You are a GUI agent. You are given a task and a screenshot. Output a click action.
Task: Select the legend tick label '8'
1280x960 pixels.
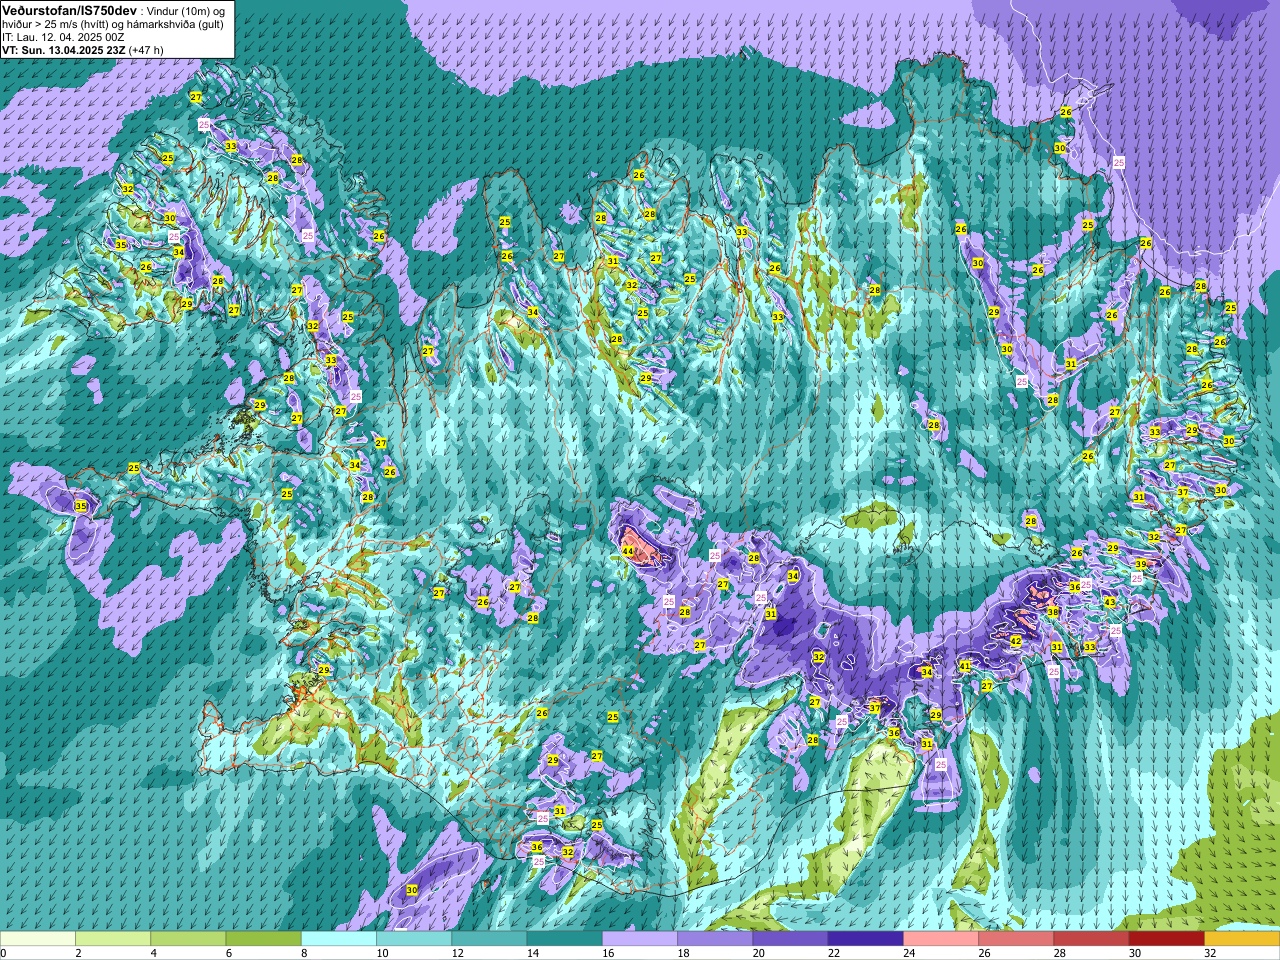click(x=304, y=954)
